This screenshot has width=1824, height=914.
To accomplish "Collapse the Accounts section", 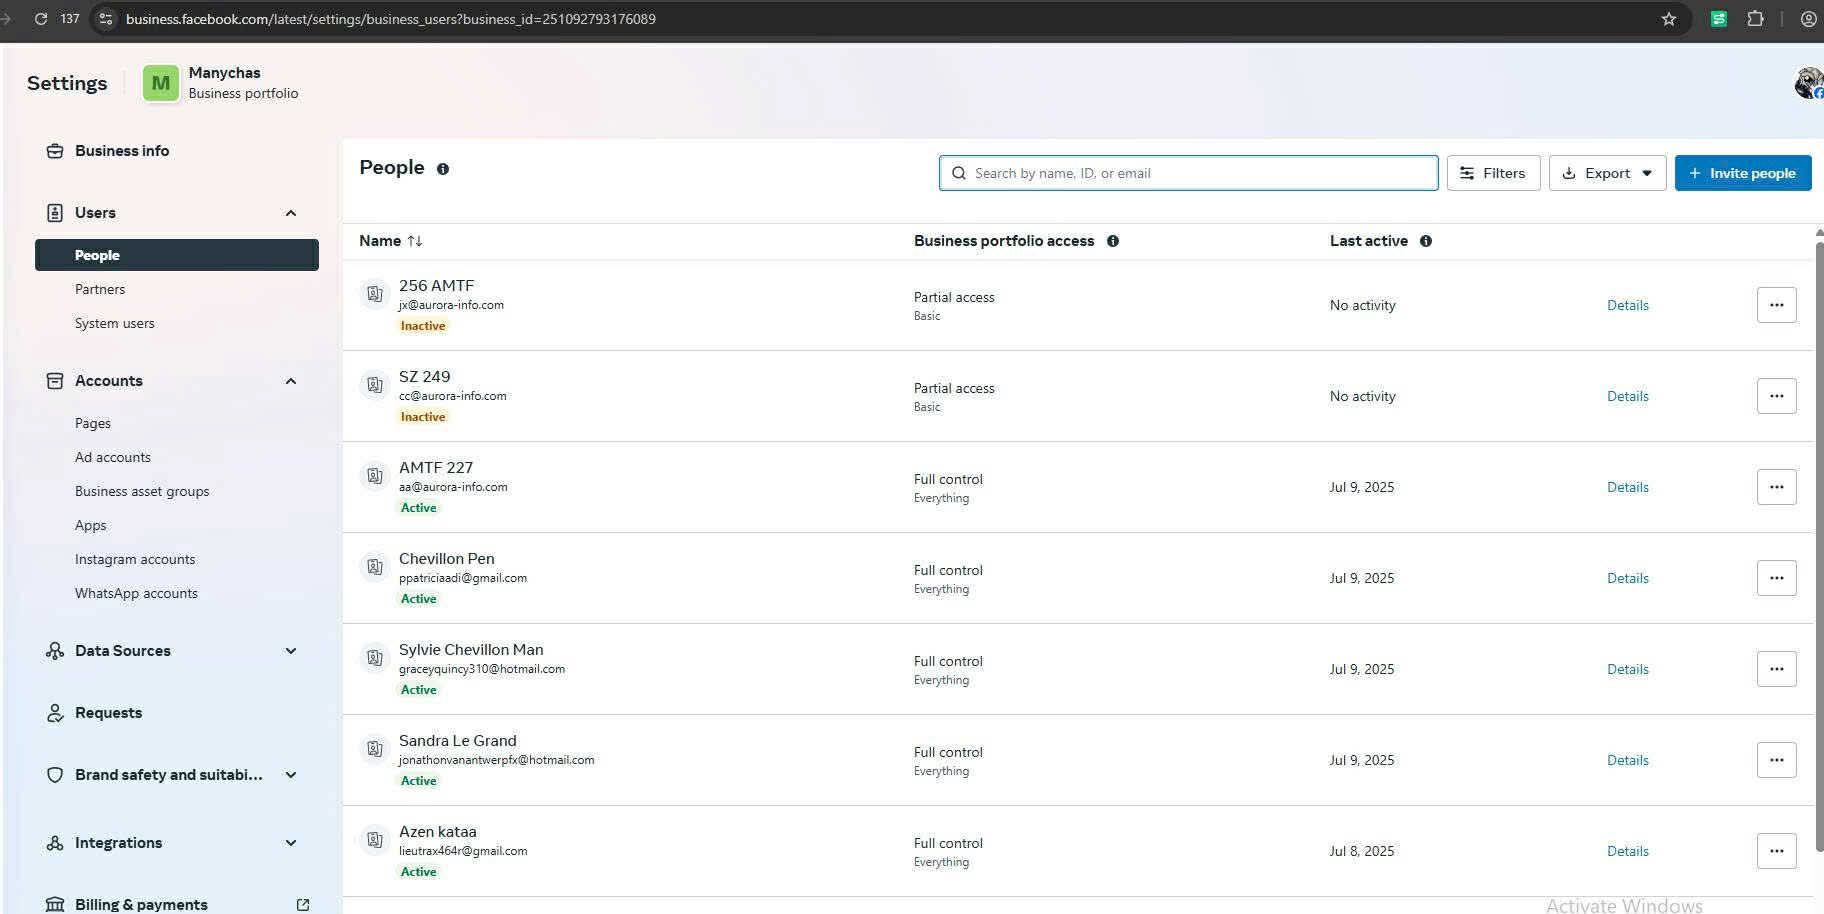I will tap(291, 381).
